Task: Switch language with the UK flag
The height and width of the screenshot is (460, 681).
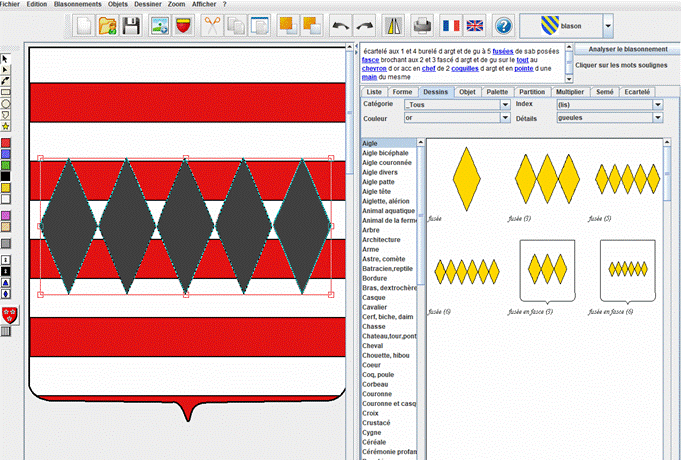Action: [474, 25]
